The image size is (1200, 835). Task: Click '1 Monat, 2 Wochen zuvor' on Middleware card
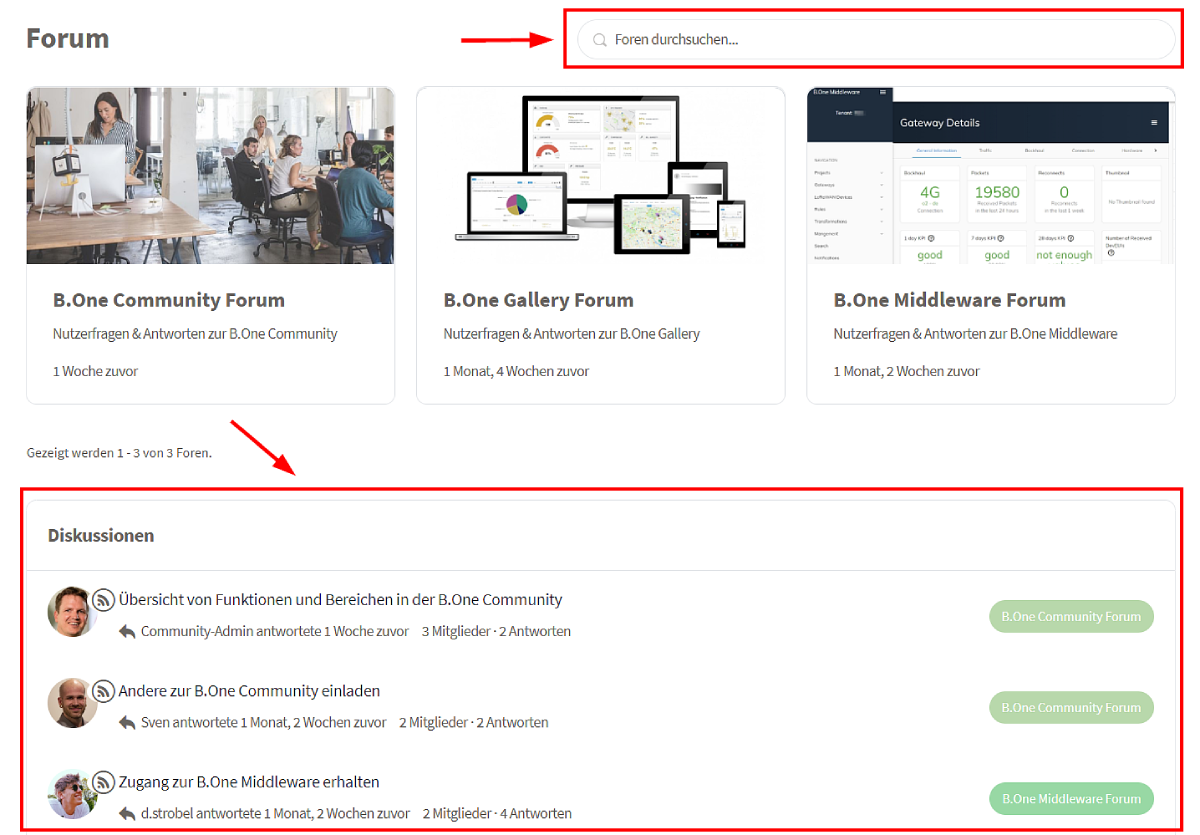click(x=906, y=371)
